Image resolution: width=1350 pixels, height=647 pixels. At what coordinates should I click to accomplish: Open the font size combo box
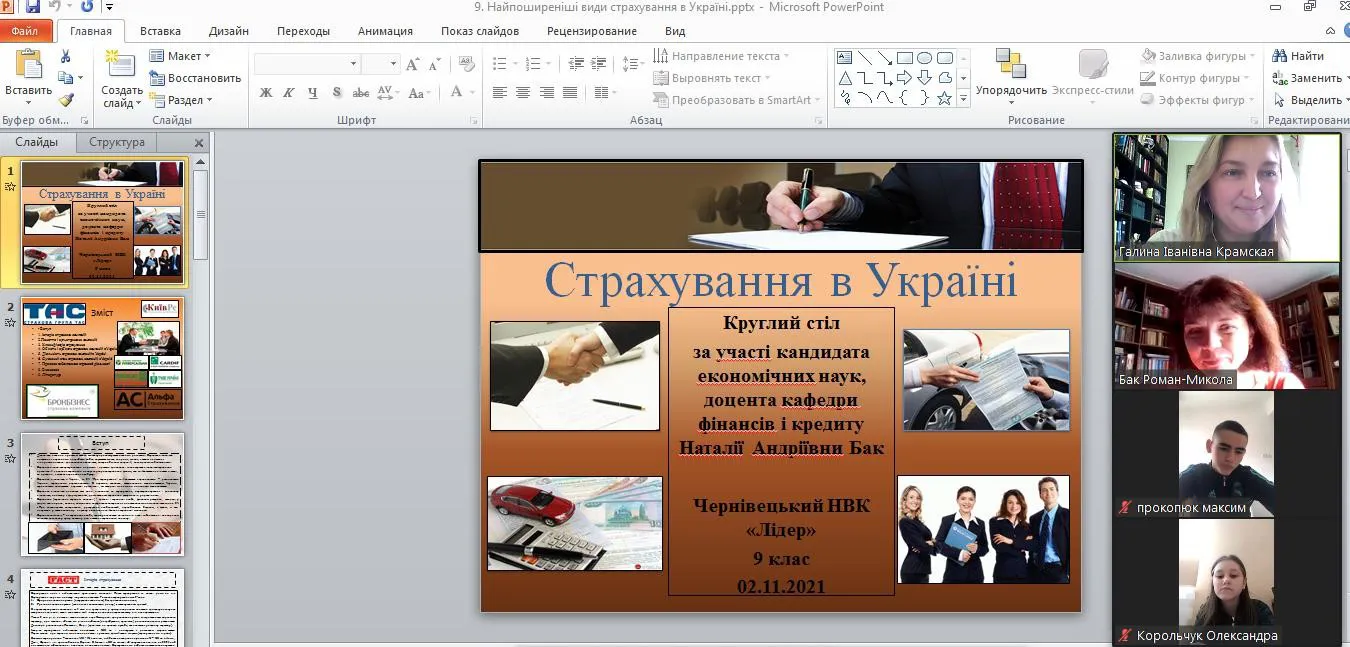(x=380, y=64)
